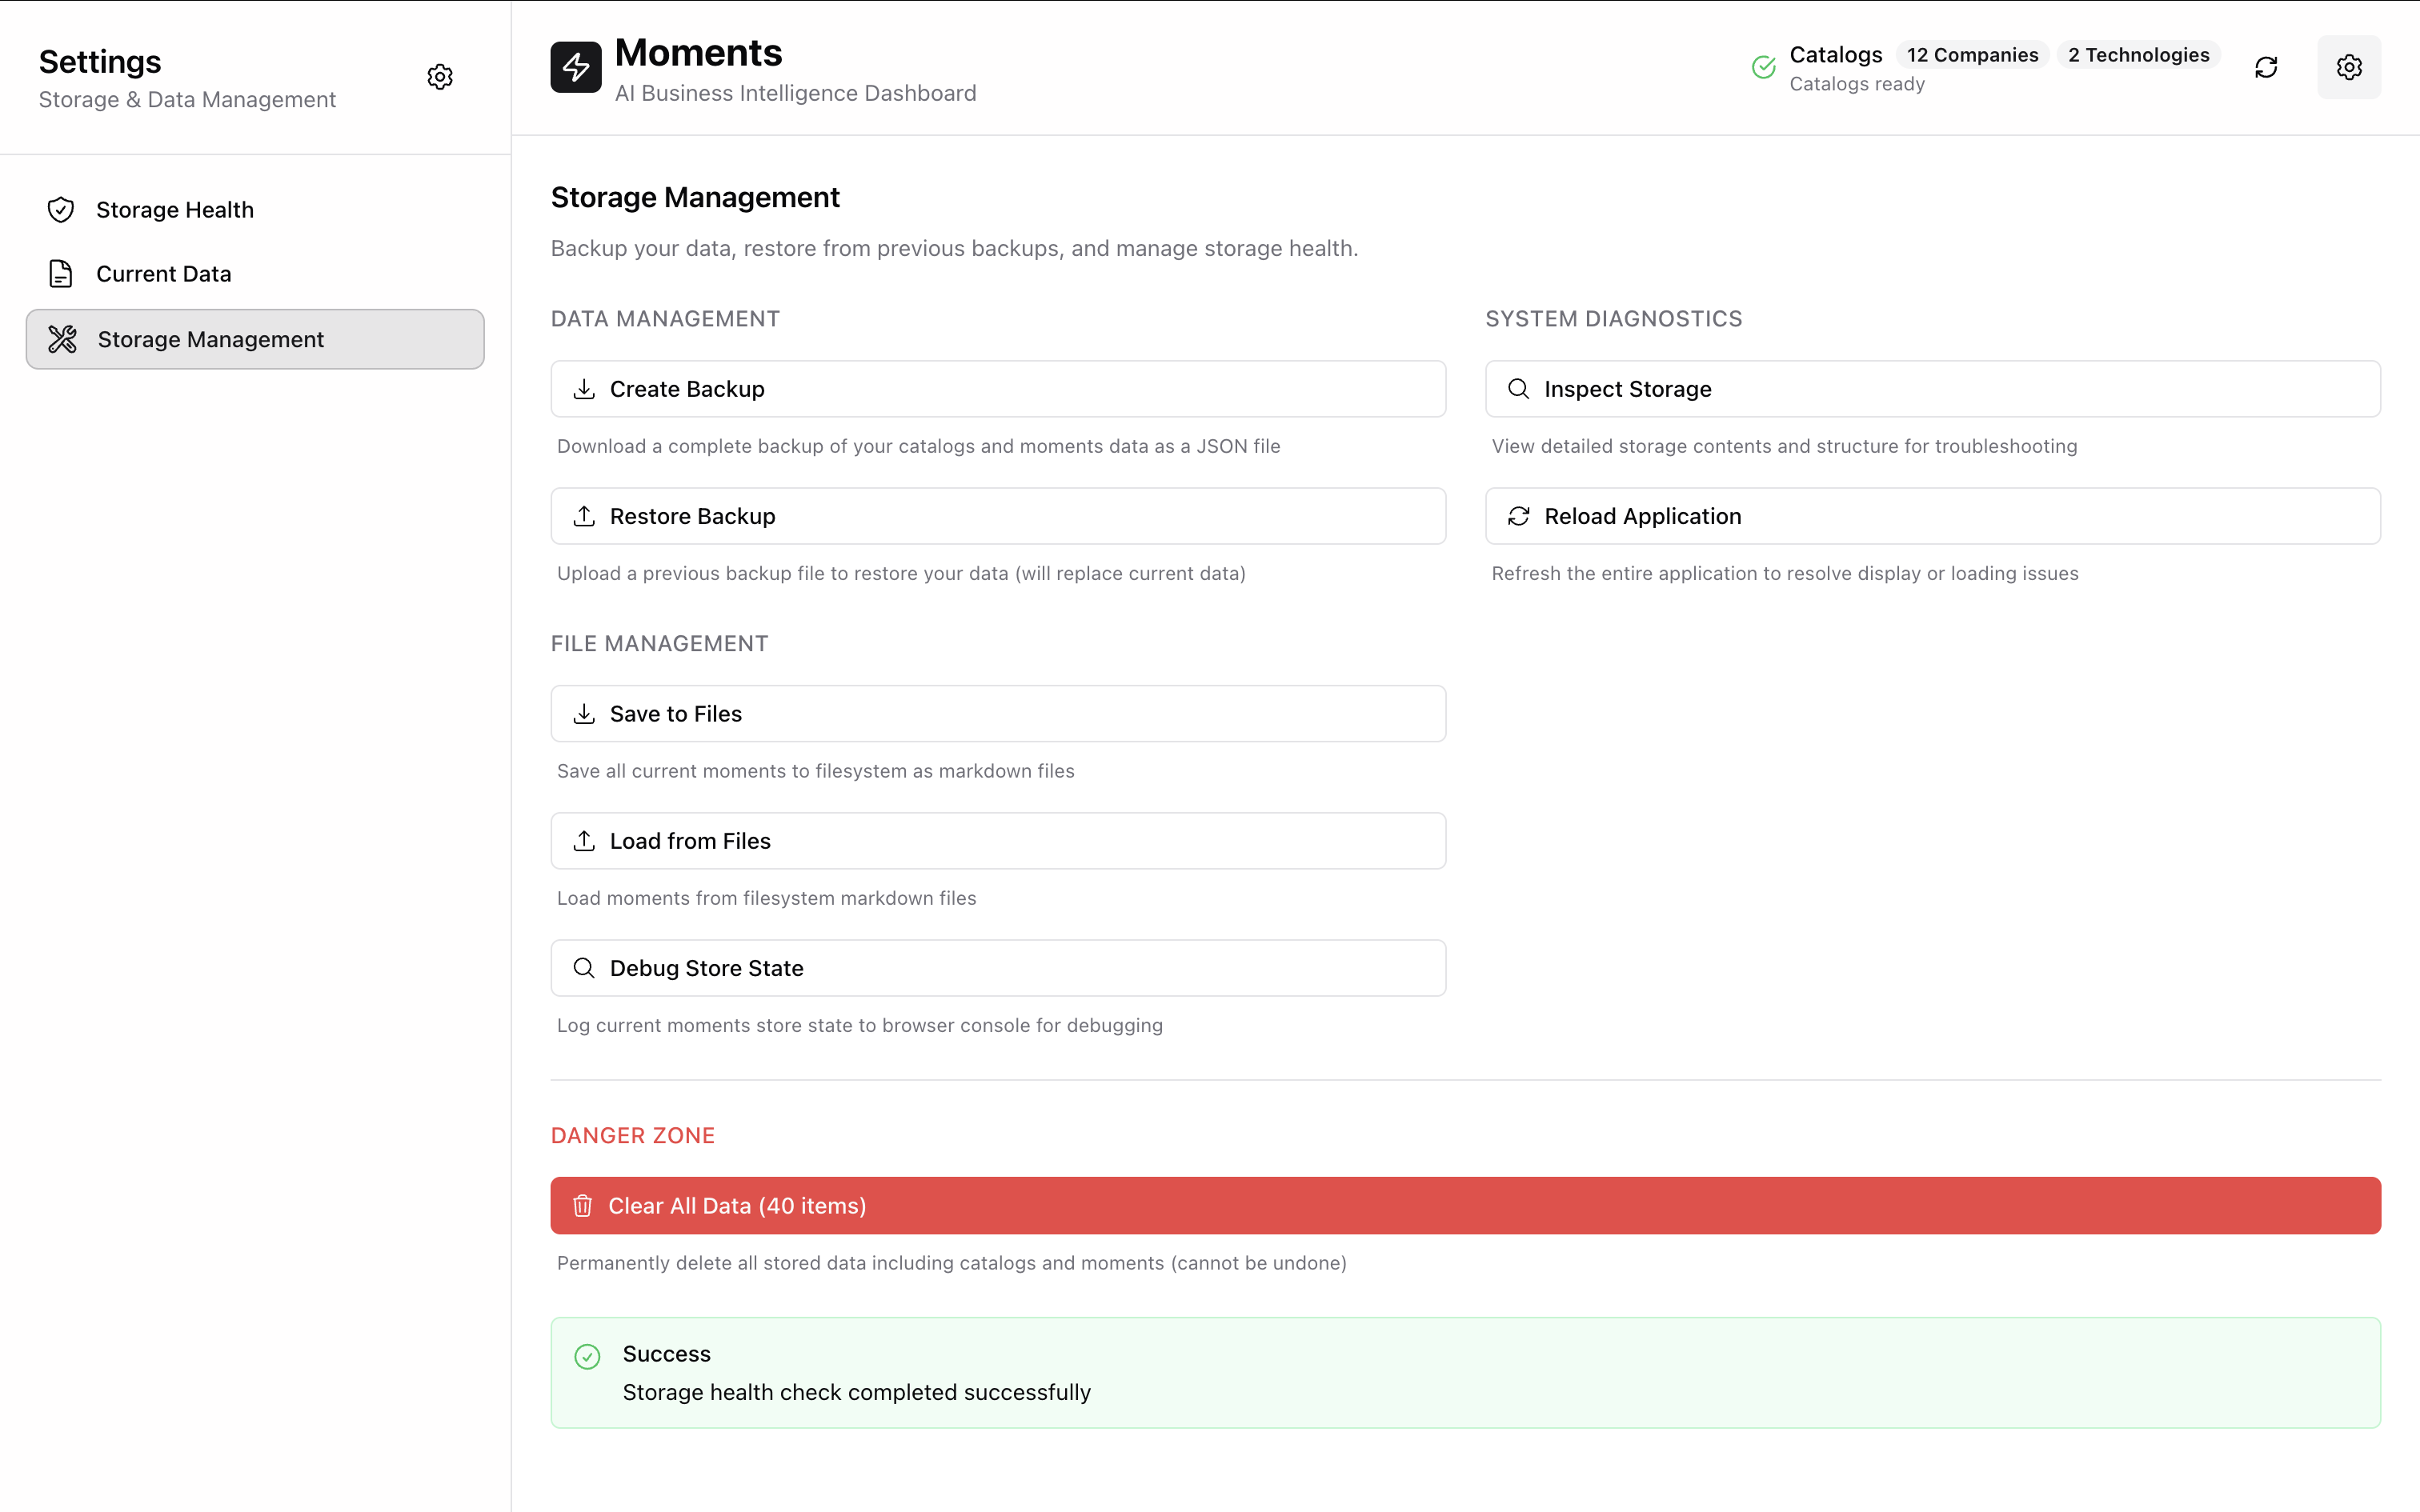The image size is (2420, 1512).
Task: Click the Reload Application button
Action: tap(1932, 516)
